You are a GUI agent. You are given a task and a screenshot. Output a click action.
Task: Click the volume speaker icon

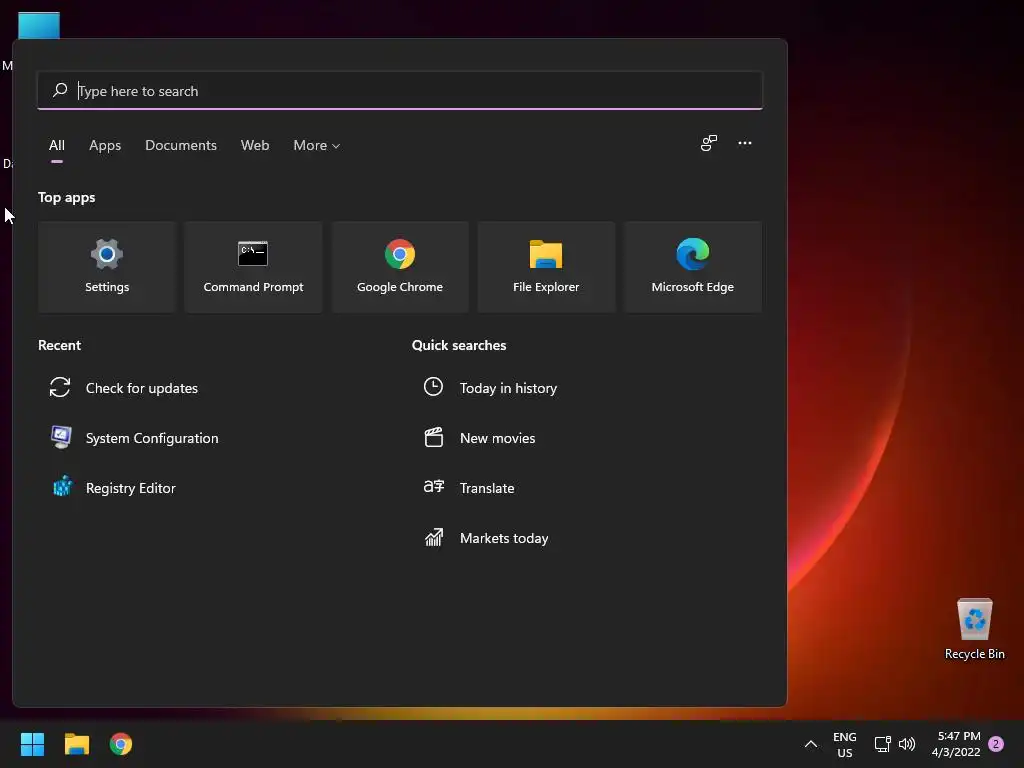907,744
